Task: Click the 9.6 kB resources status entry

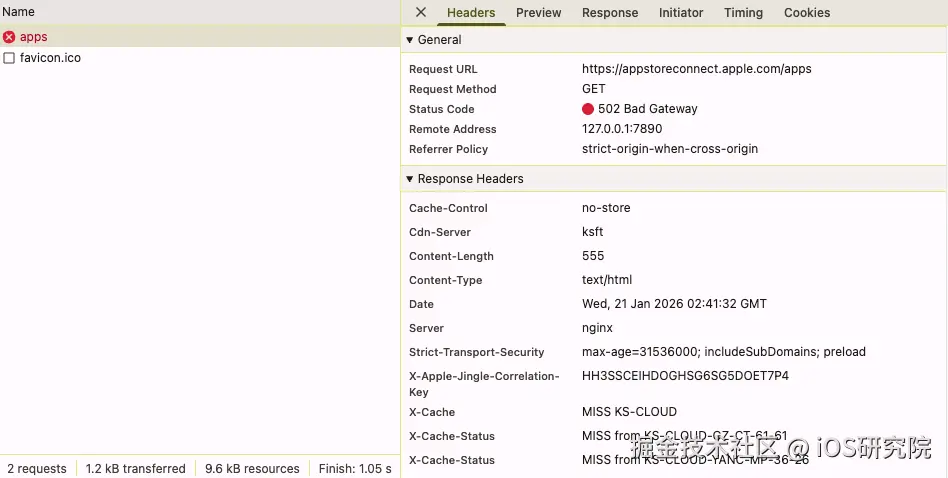Action: [x=252, y=469]
